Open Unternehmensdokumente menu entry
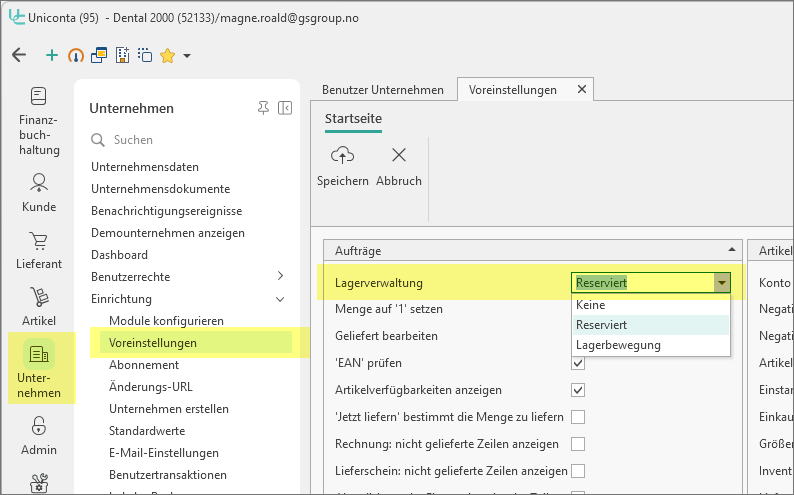794x495 pixels. (161, 189)
